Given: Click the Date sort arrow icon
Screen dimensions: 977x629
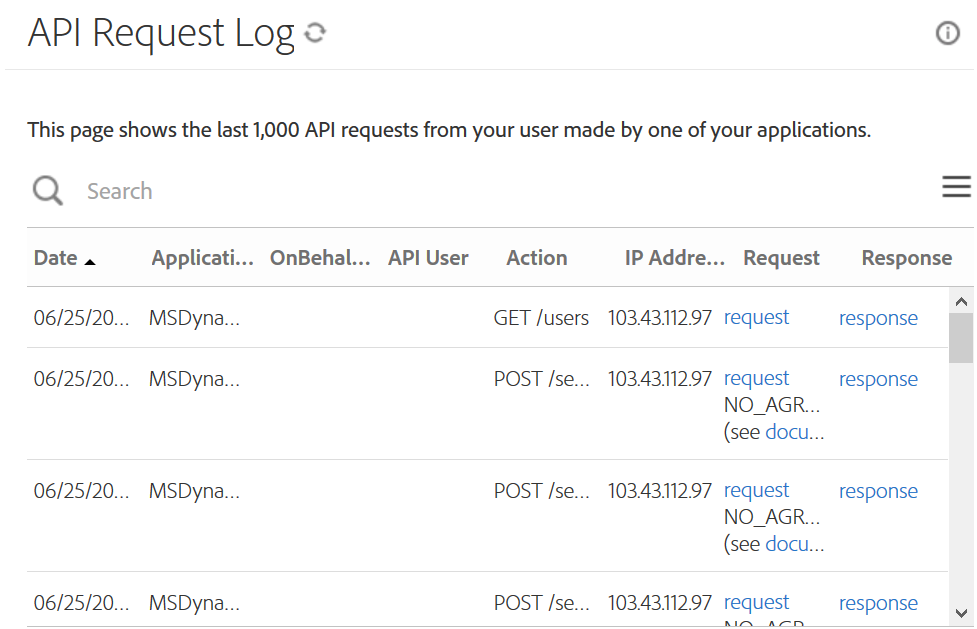Looking at the screenshot, I should (90, 262).
